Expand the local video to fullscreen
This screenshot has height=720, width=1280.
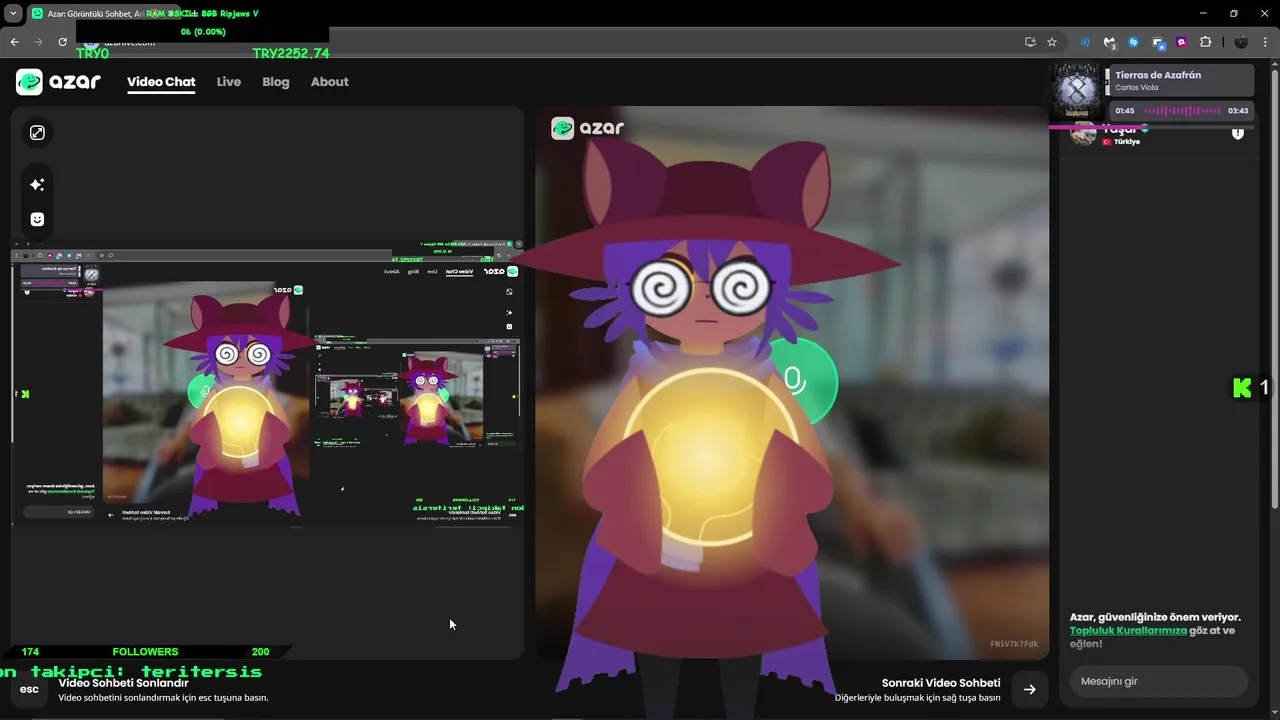tap(37, 133)
